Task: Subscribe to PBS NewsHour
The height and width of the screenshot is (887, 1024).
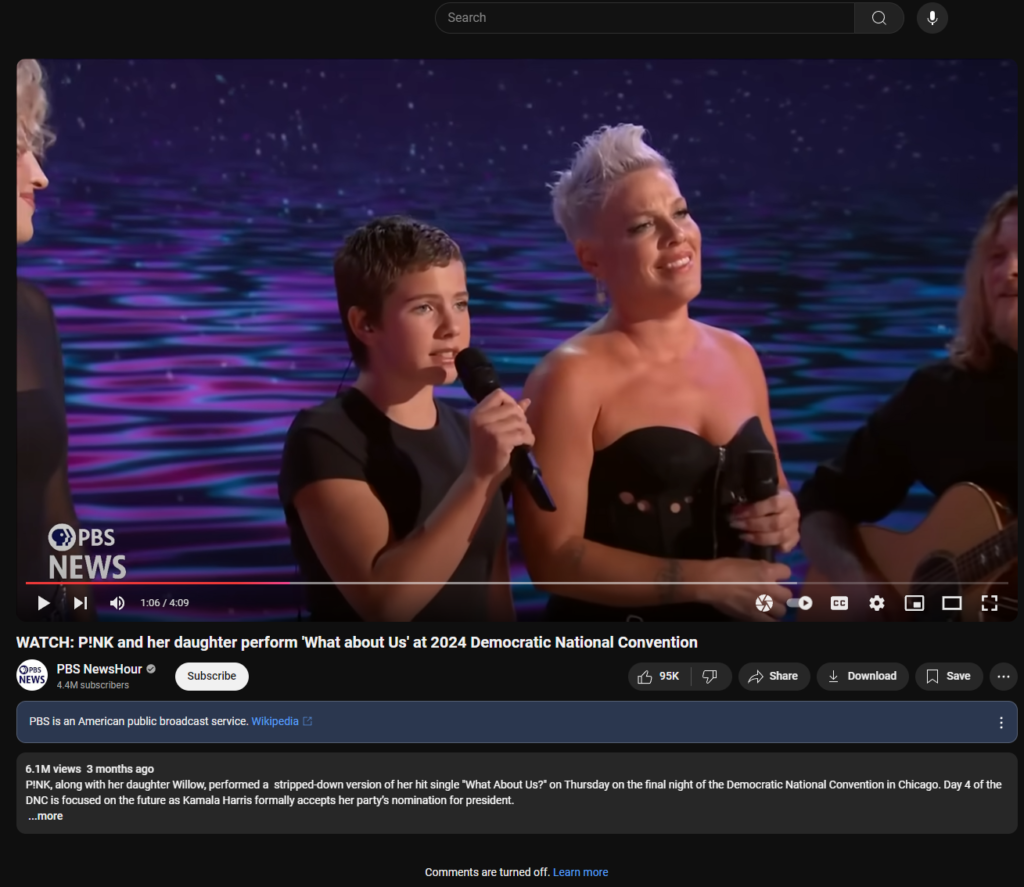Action: (212, 676)
